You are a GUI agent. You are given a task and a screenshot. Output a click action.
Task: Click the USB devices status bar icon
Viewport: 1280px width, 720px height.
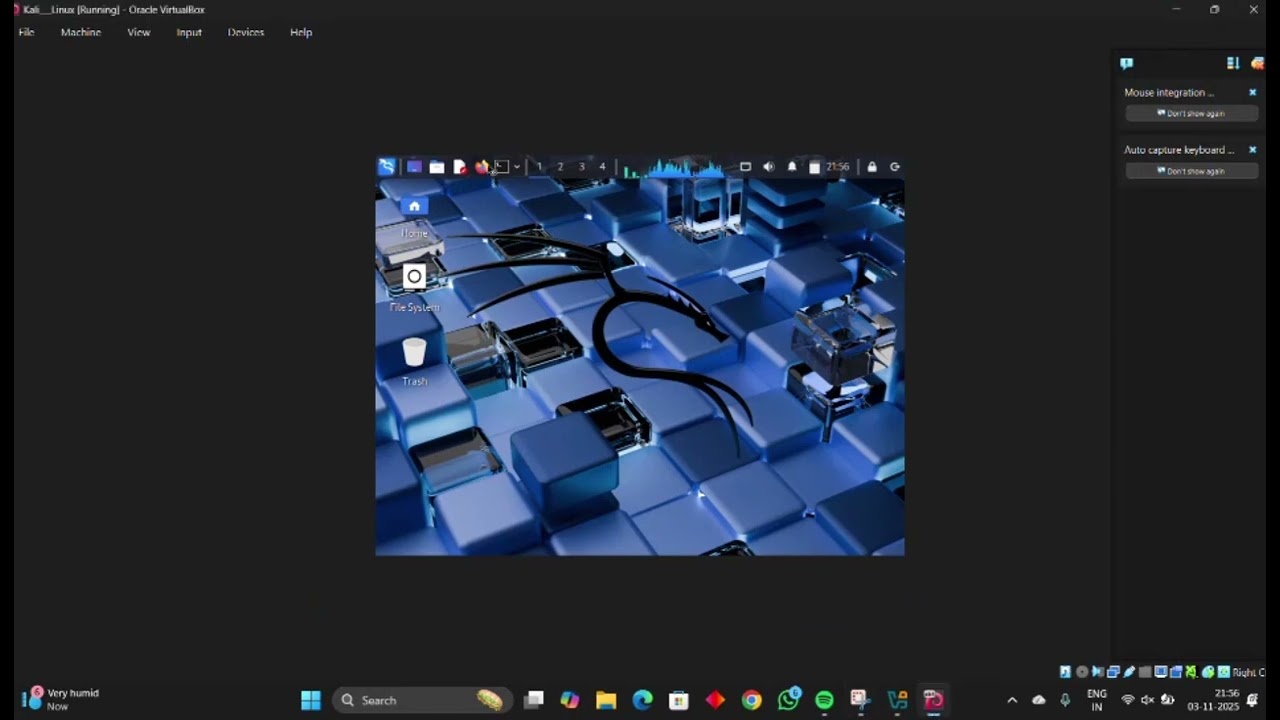[1129, 672]
